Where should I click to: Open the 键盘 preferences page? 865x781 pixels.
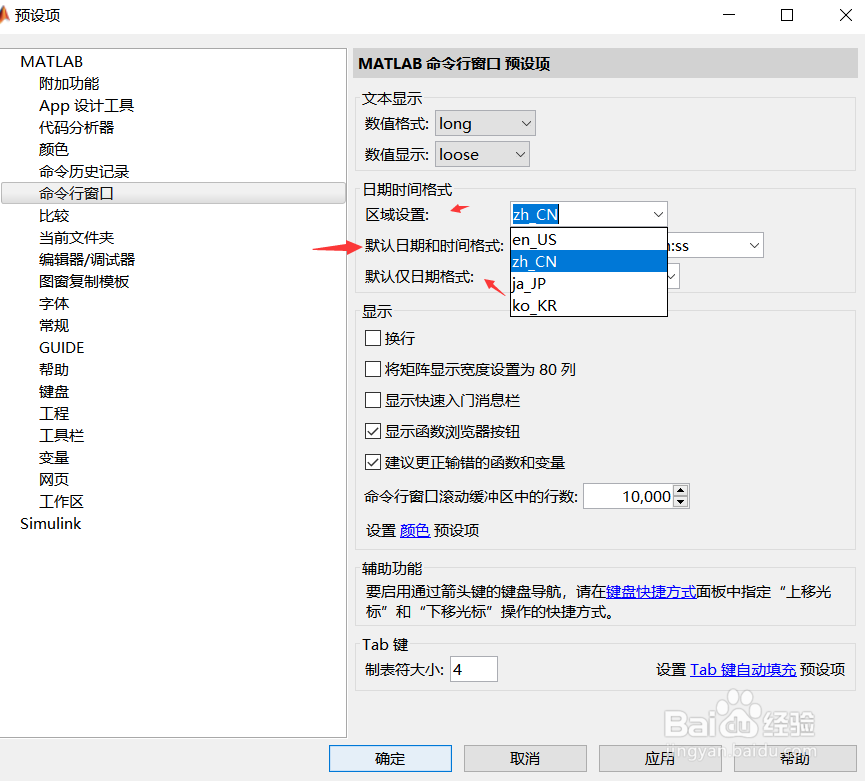pyautogui.click(x=54, y=392)
